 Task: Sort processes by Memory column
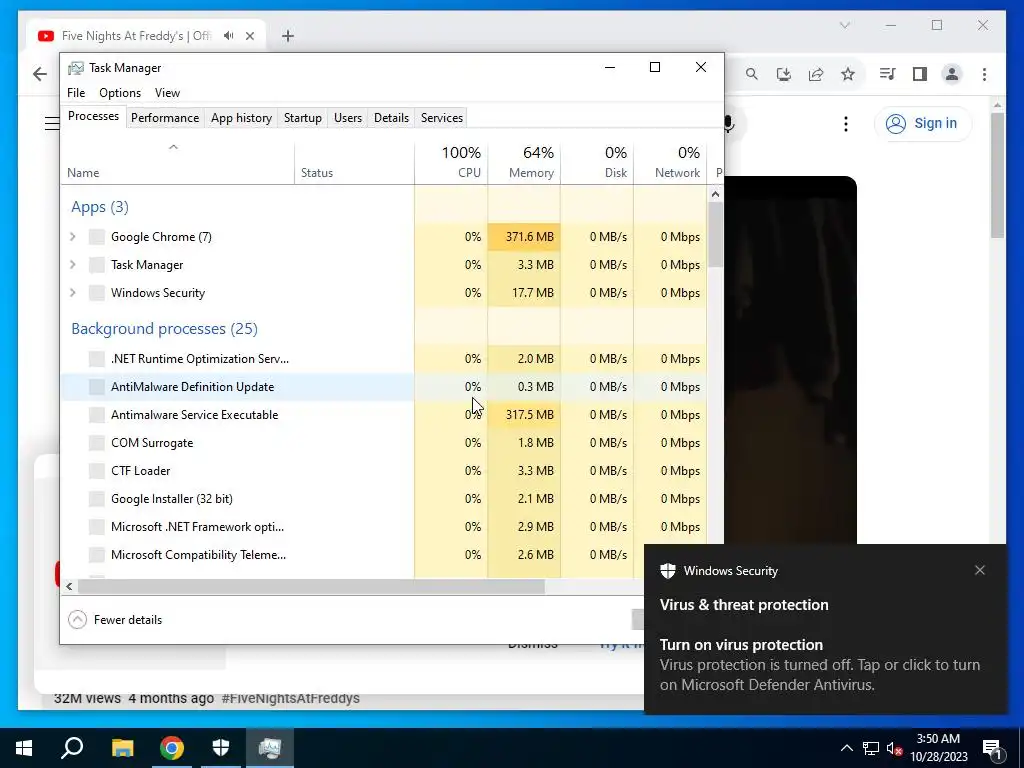[524, 163]
